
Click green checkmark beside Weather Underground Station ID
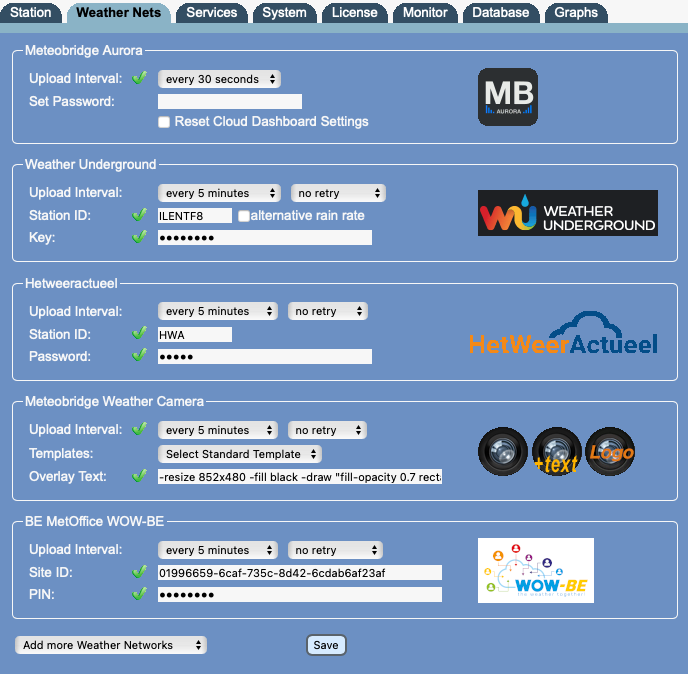pyautogui.click(x=140, y=215)
